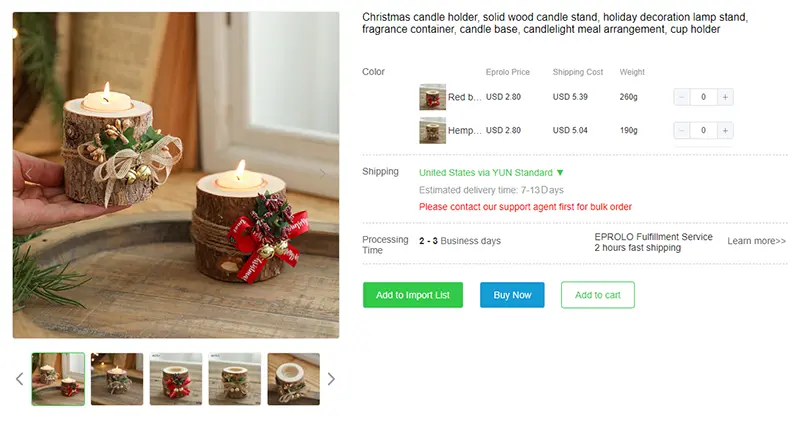Image resolution: width=800 pixels, height=422 pixels.
Task: Increase quantity for Red bow variant
Action: coord(725,97)
